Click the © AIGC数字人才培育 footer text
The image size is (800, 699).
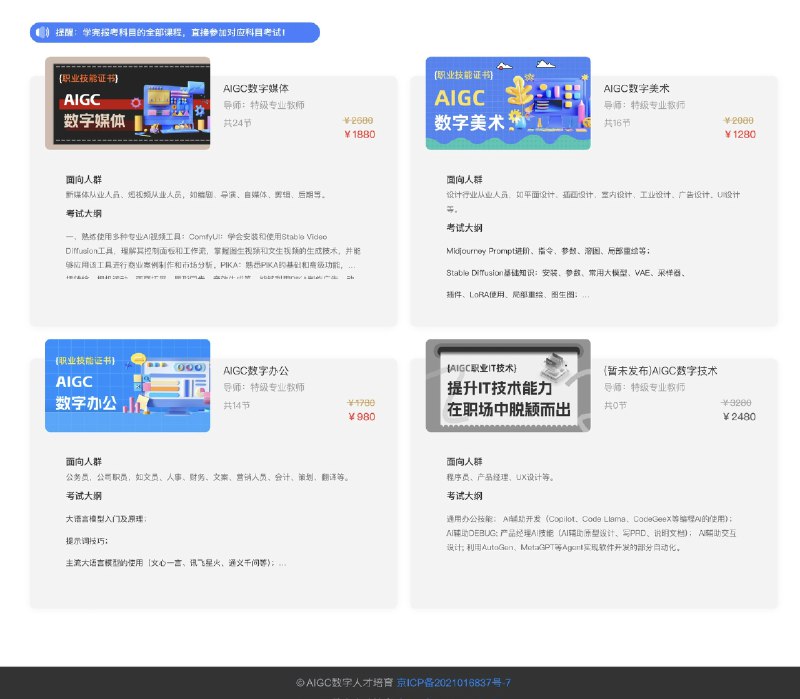pos(344,682)
